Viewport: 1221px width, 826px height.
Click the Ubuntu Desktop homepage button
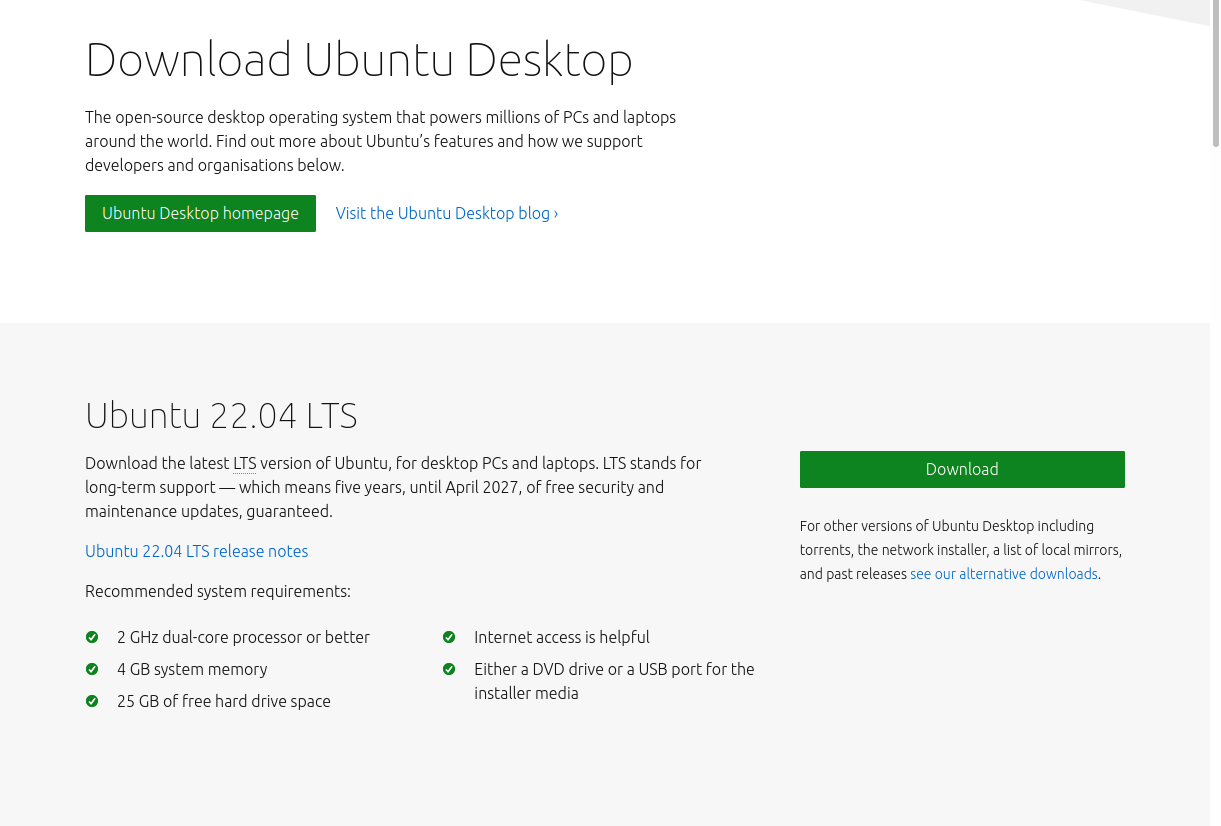click(x=200, y=213)
